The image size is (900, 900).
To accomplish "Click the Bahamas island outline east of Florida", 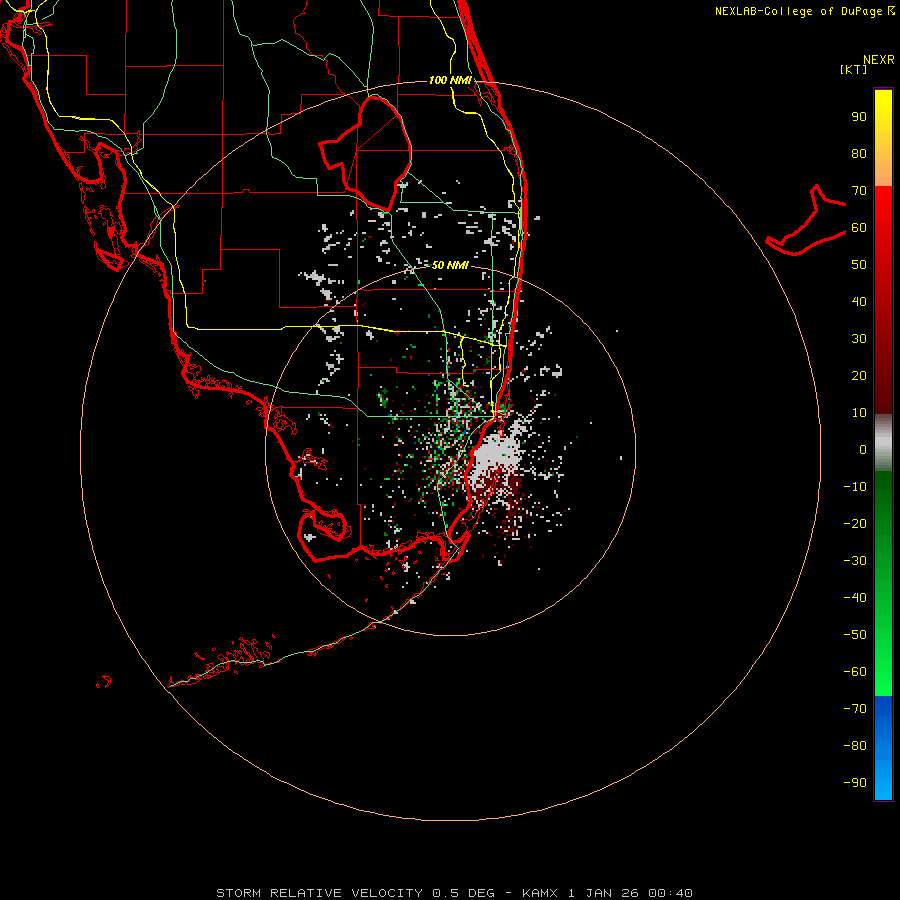I will (806, 220).
